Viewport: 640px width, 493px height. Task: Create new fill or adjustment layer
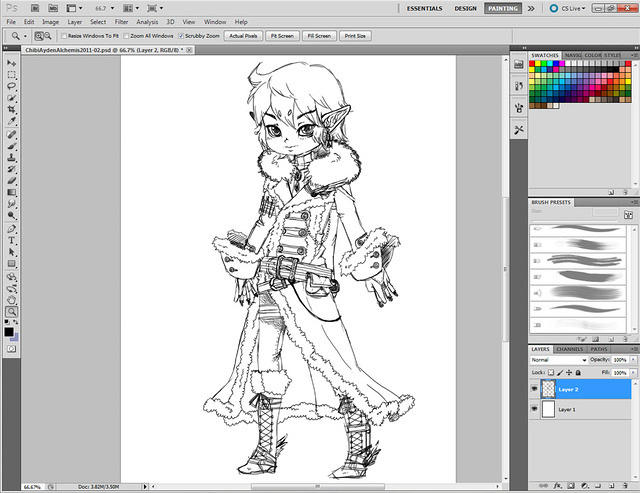[x=584, y=486]
